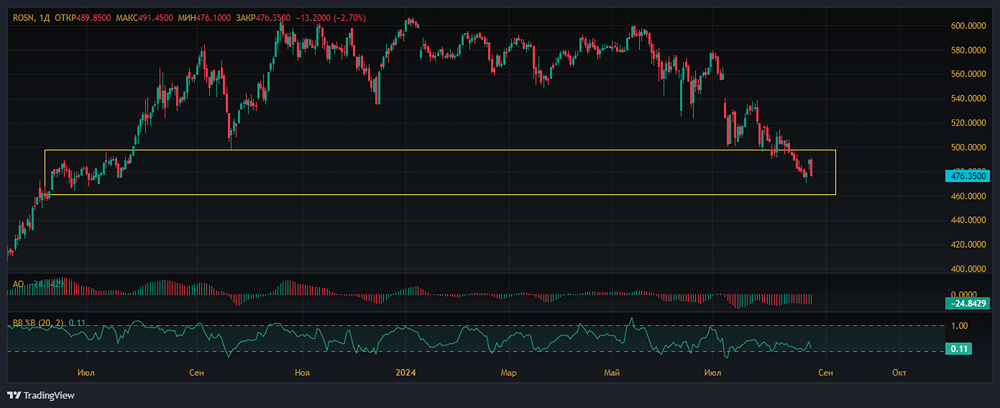Click the 476.3500 current price tag
Screen dimensions: 1000x408
point(967,175)
